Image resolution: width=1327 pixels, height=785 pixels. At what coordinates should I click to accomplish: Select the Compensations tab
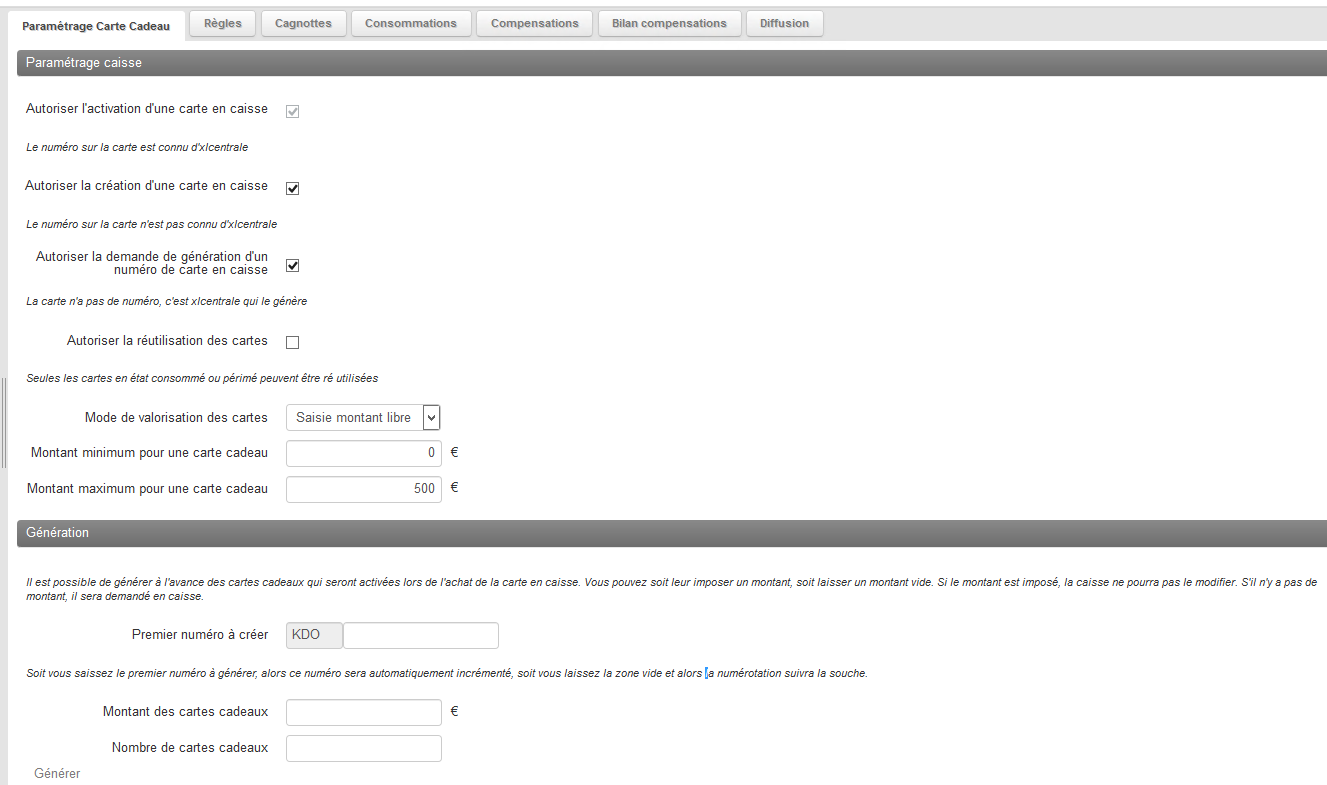click(535, 23)
